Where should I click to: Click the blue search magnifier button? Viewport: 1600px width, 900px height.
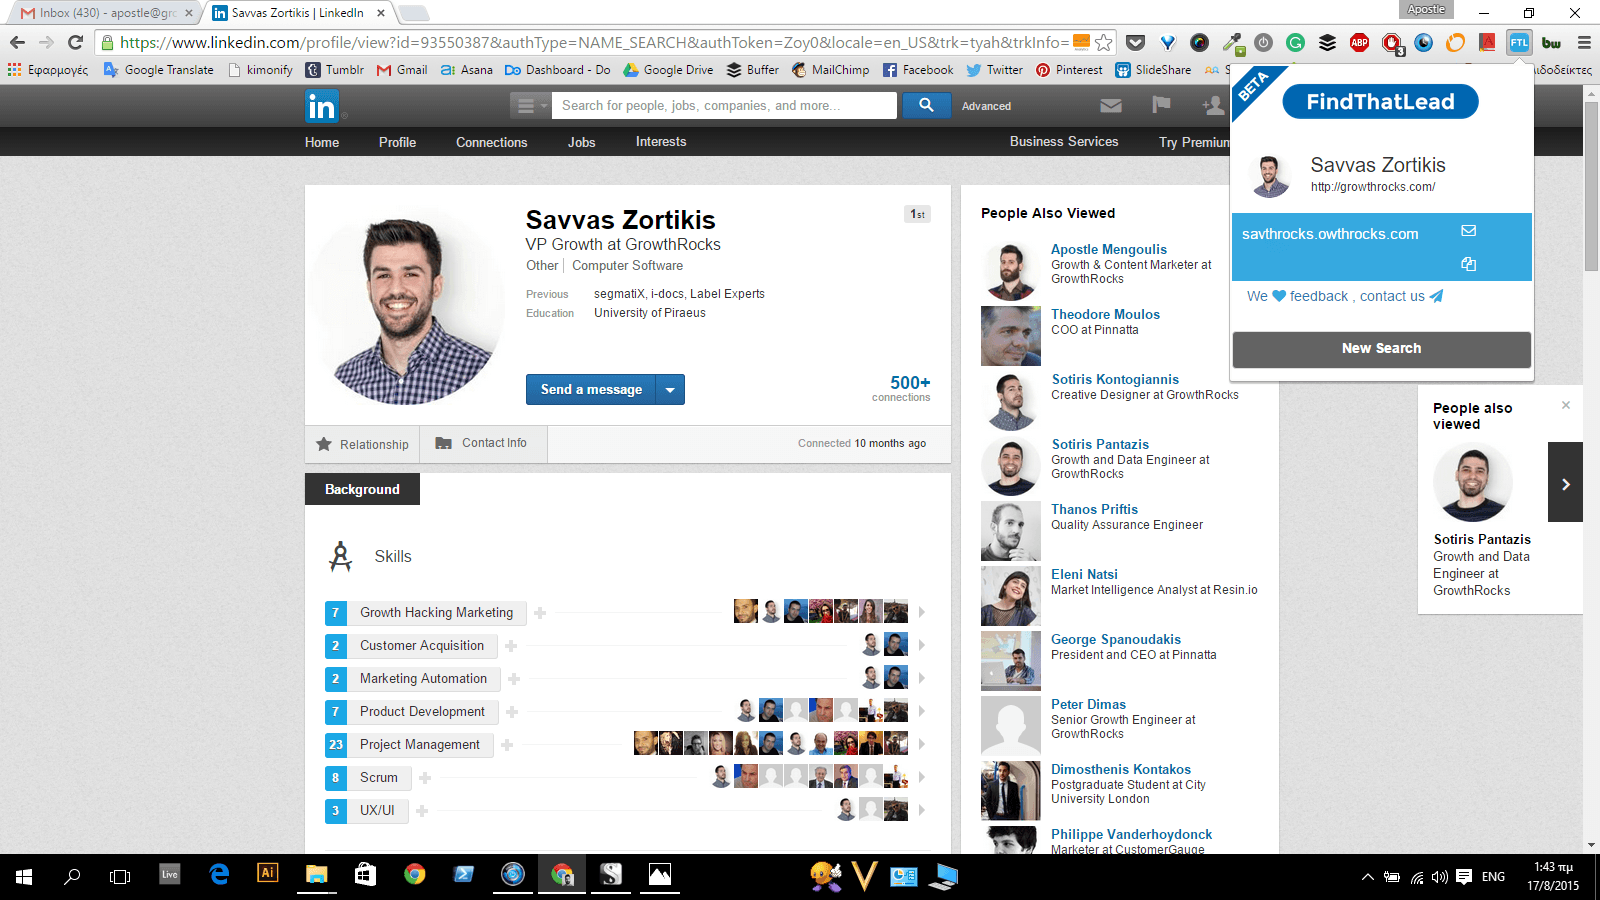[927, 105]
